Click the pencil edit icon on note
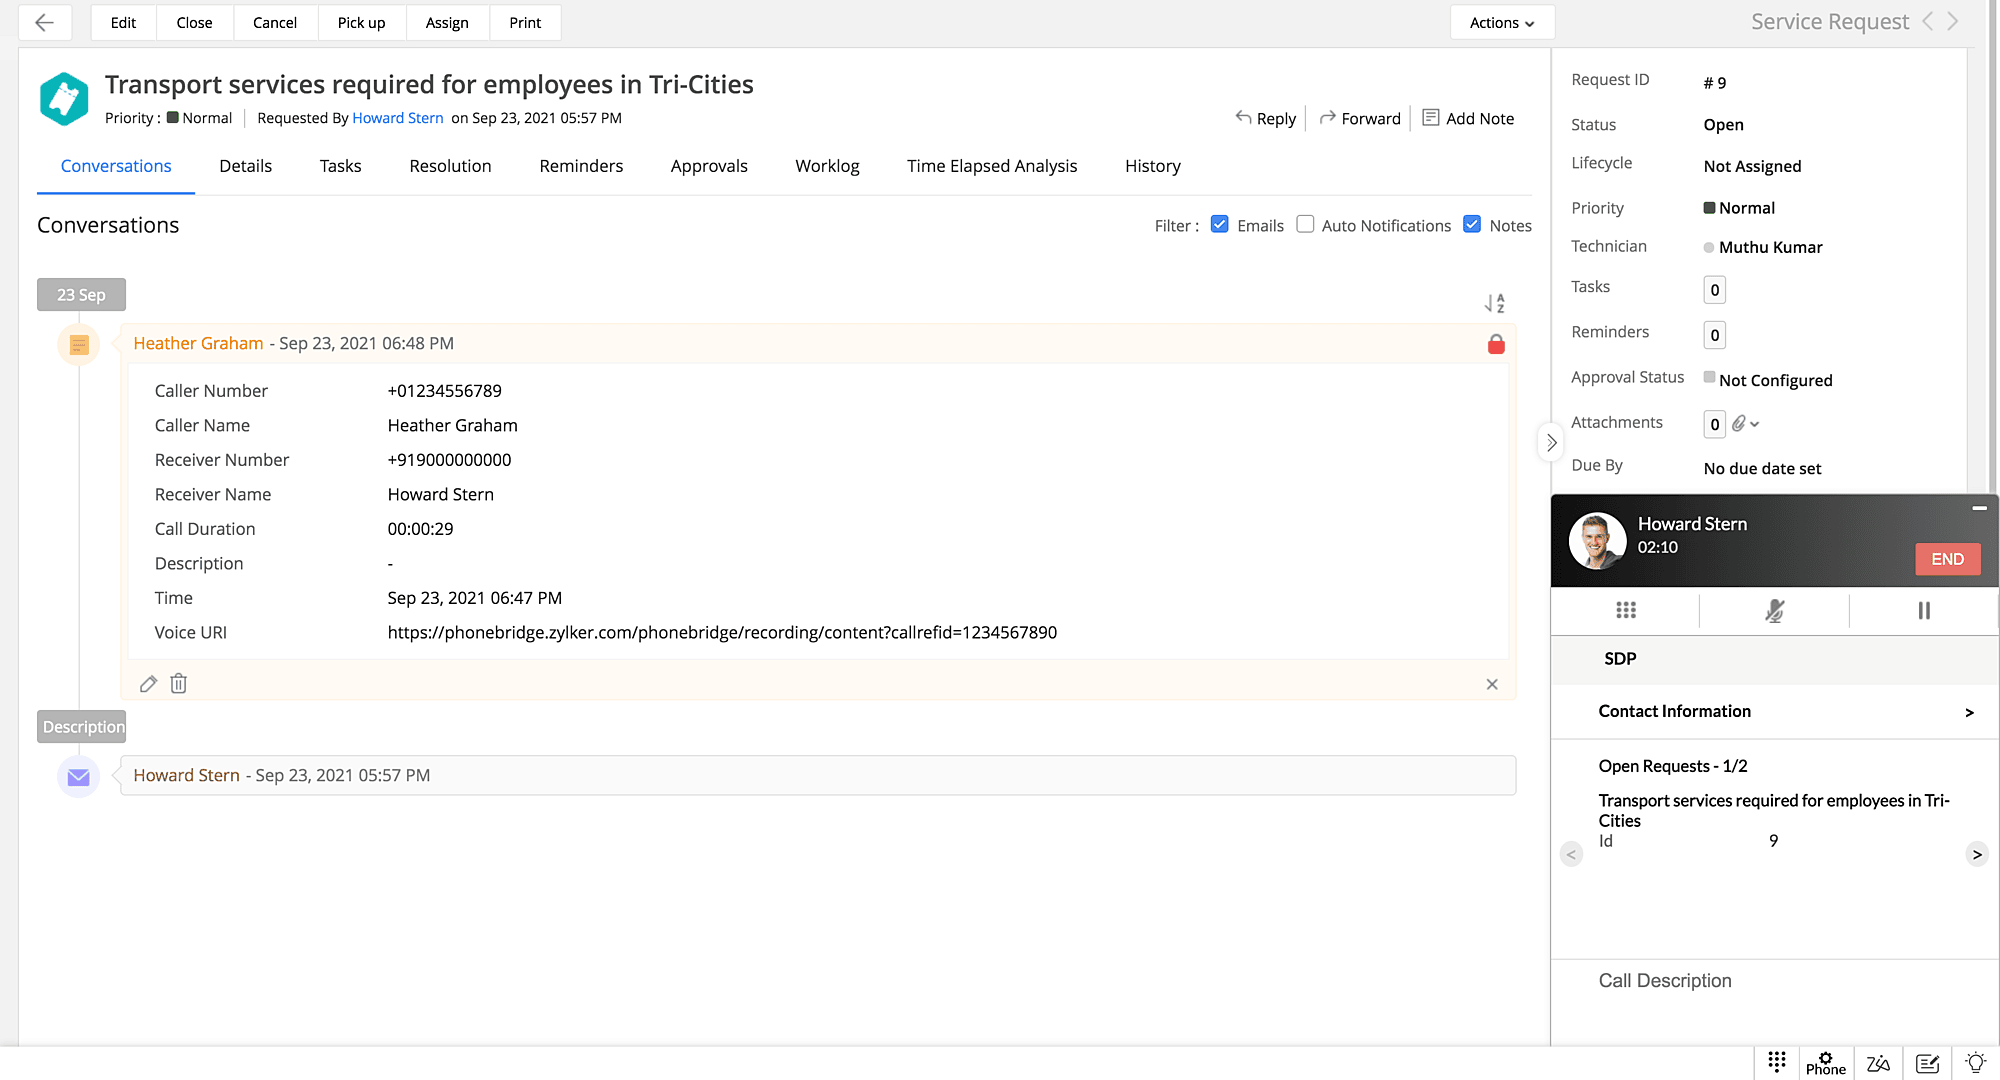This screenshot has height=1080, width=2000. (x=148, y=684)
